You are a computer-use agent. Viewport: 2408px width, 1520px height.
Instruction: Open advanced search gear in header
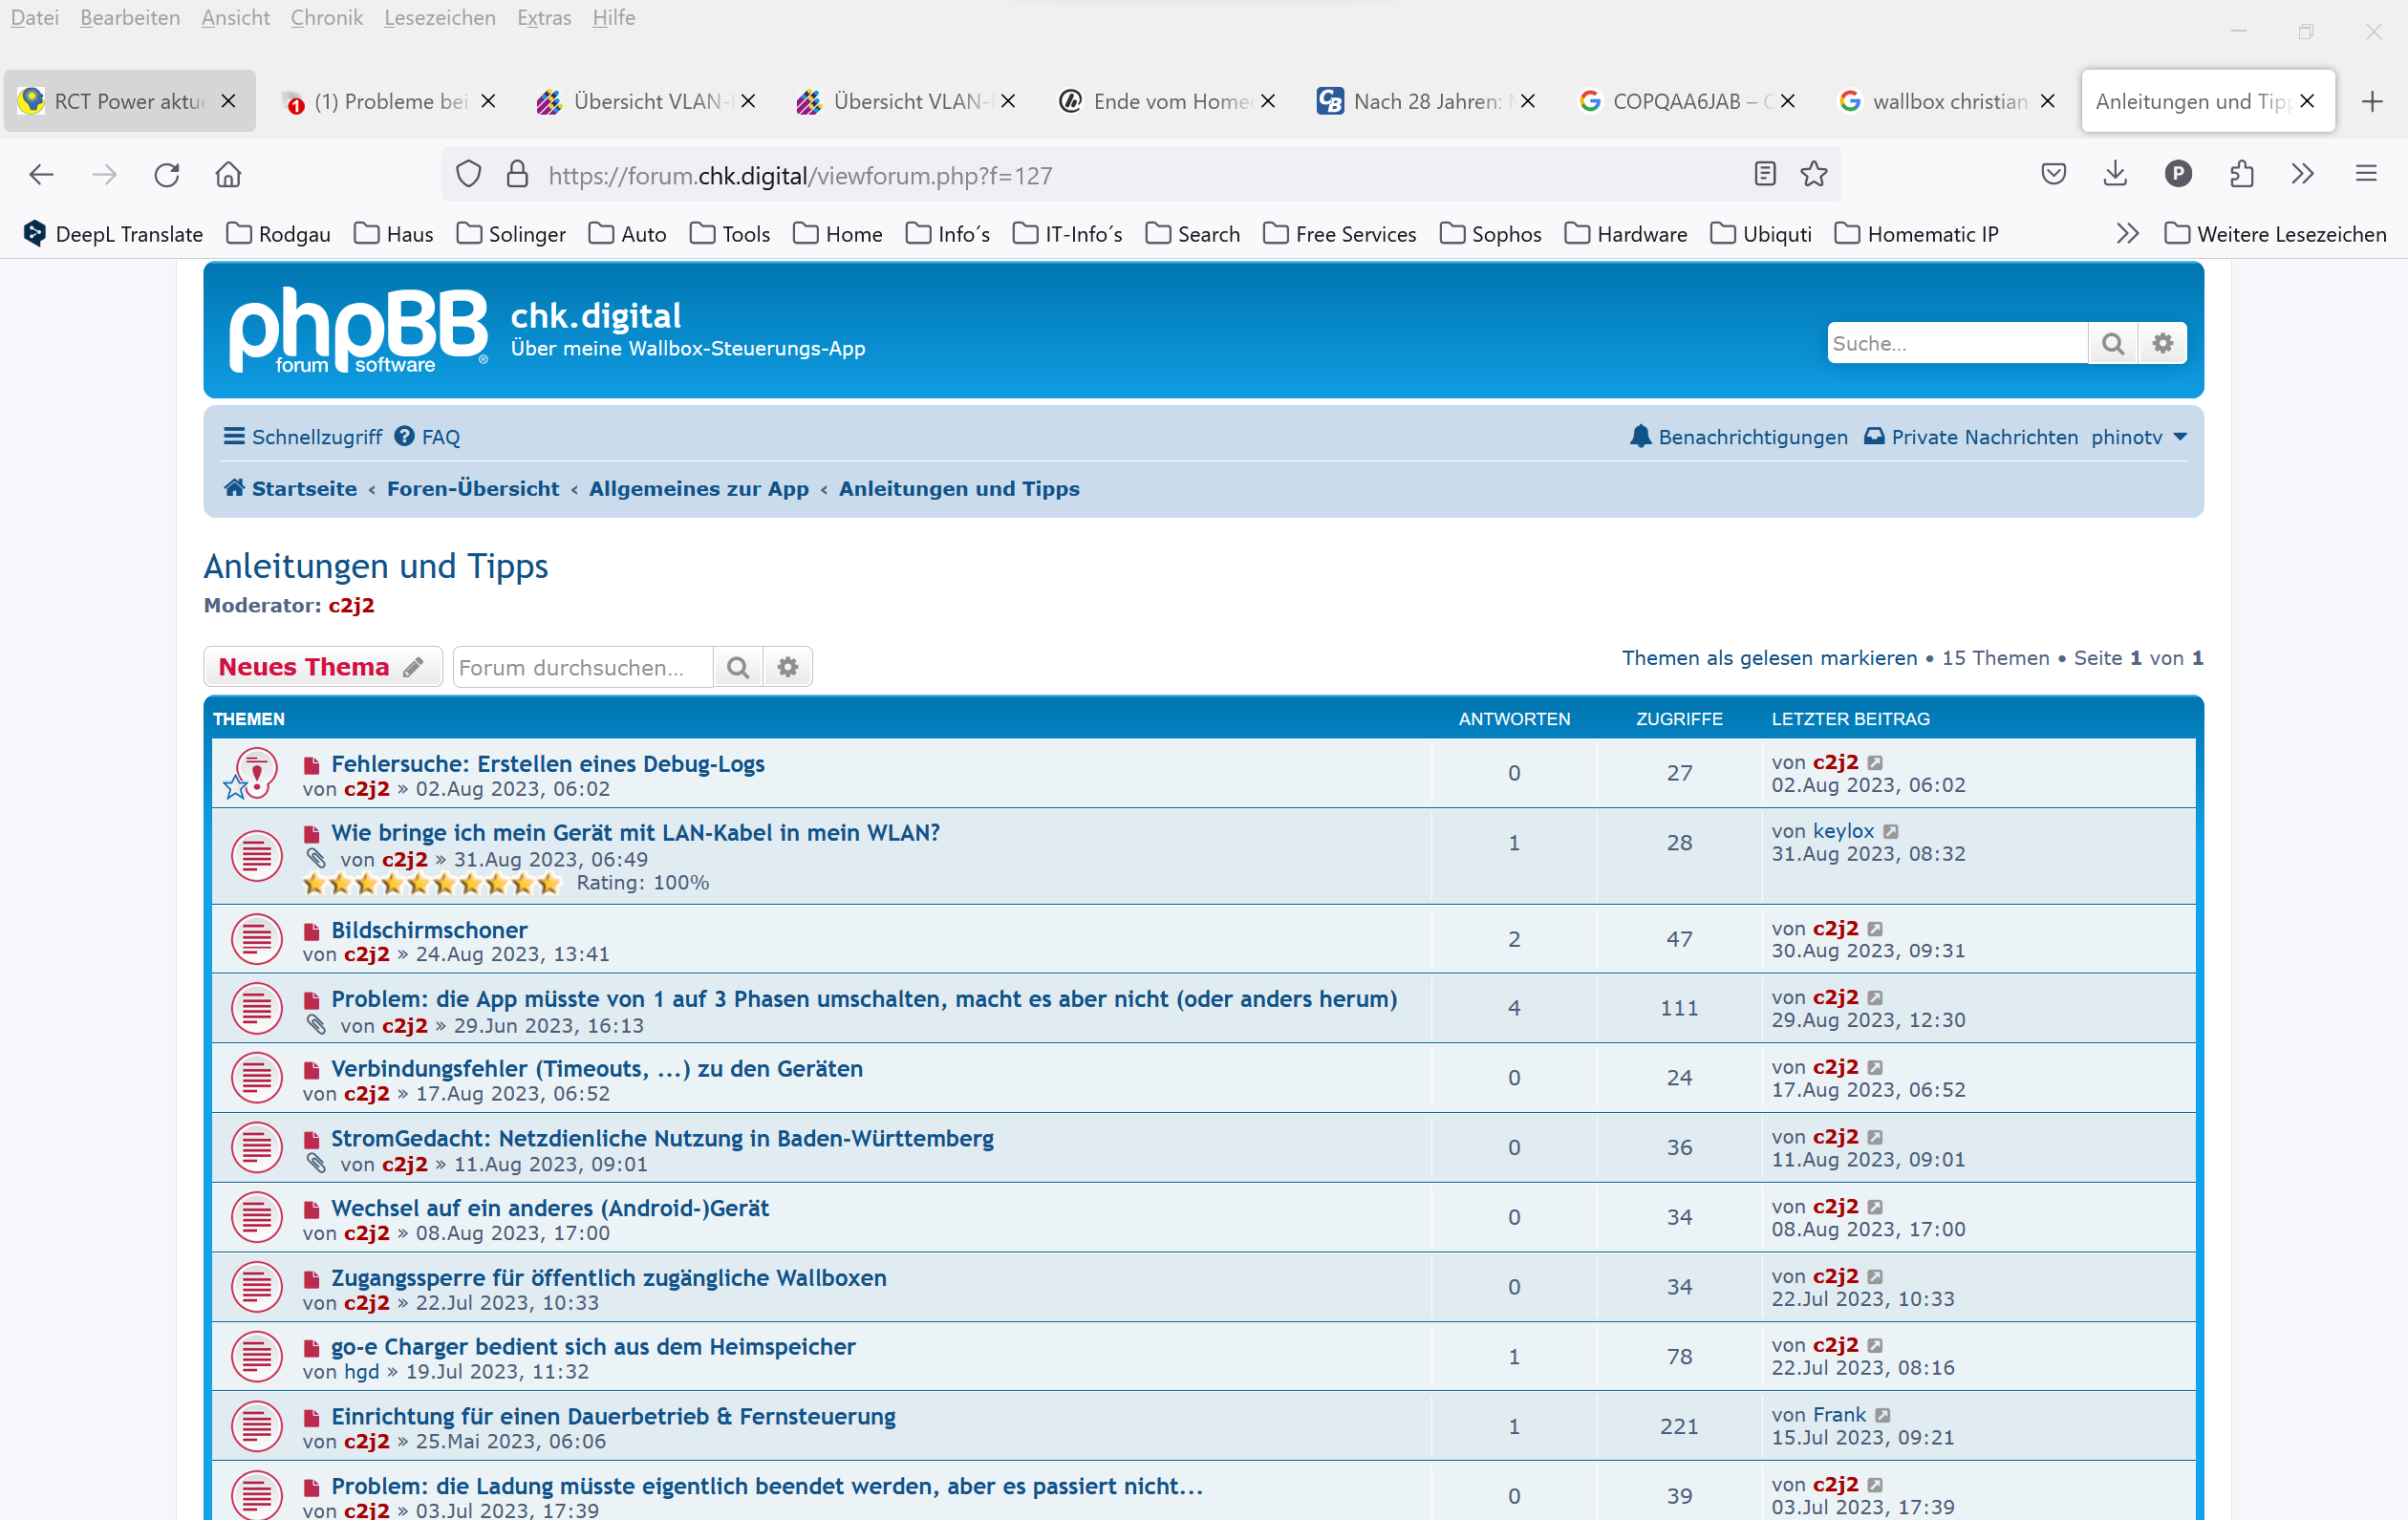pyautogui.click(x=2163, y=343)
